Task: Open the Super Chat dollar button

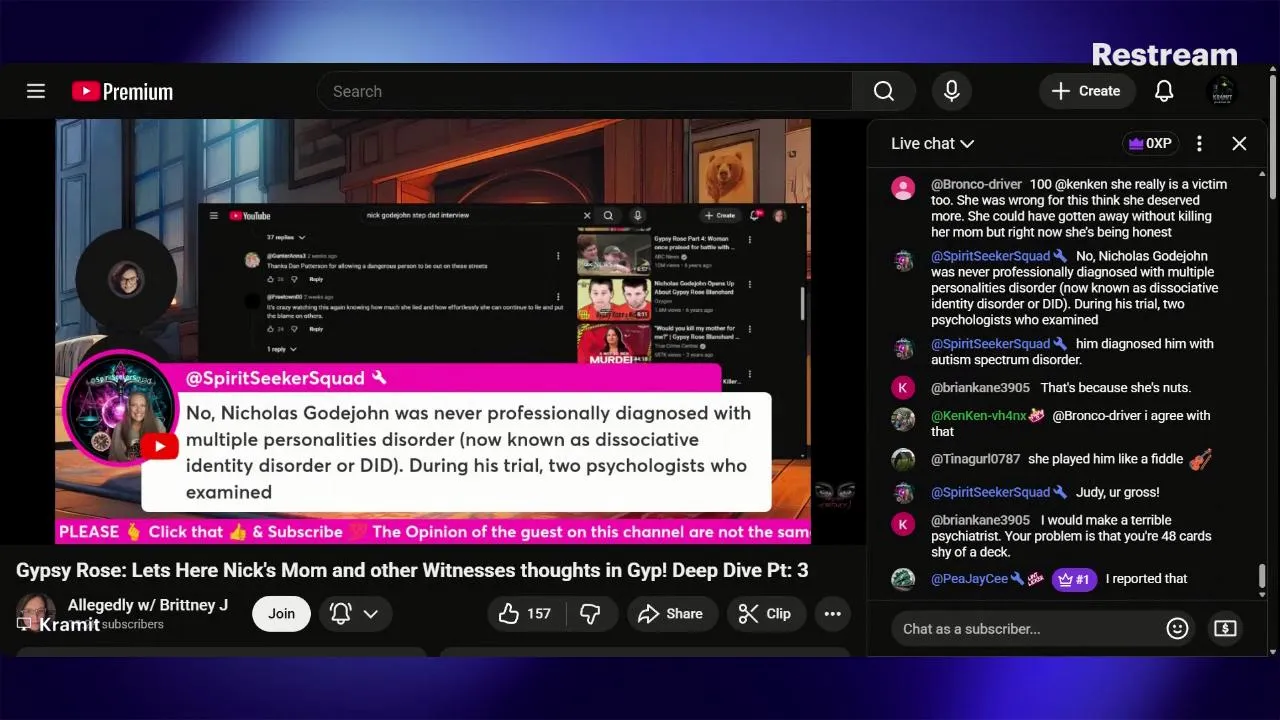Action: point(1225,629)
